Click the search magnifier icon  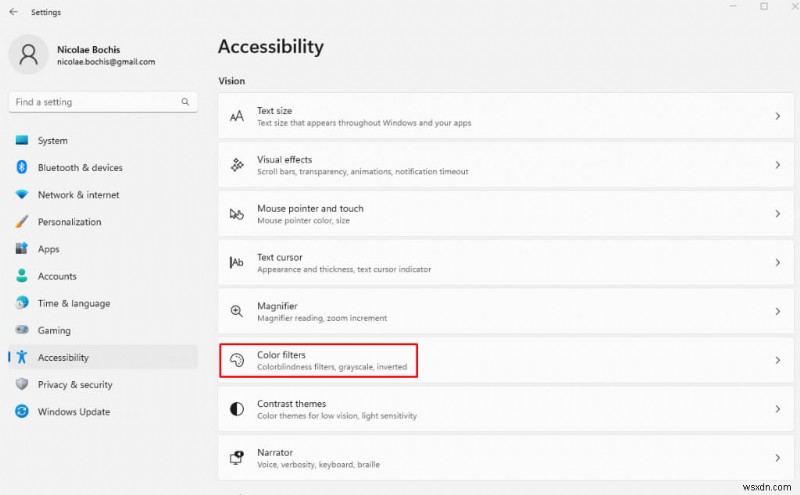pyautogui.click(x=185, y=102)
